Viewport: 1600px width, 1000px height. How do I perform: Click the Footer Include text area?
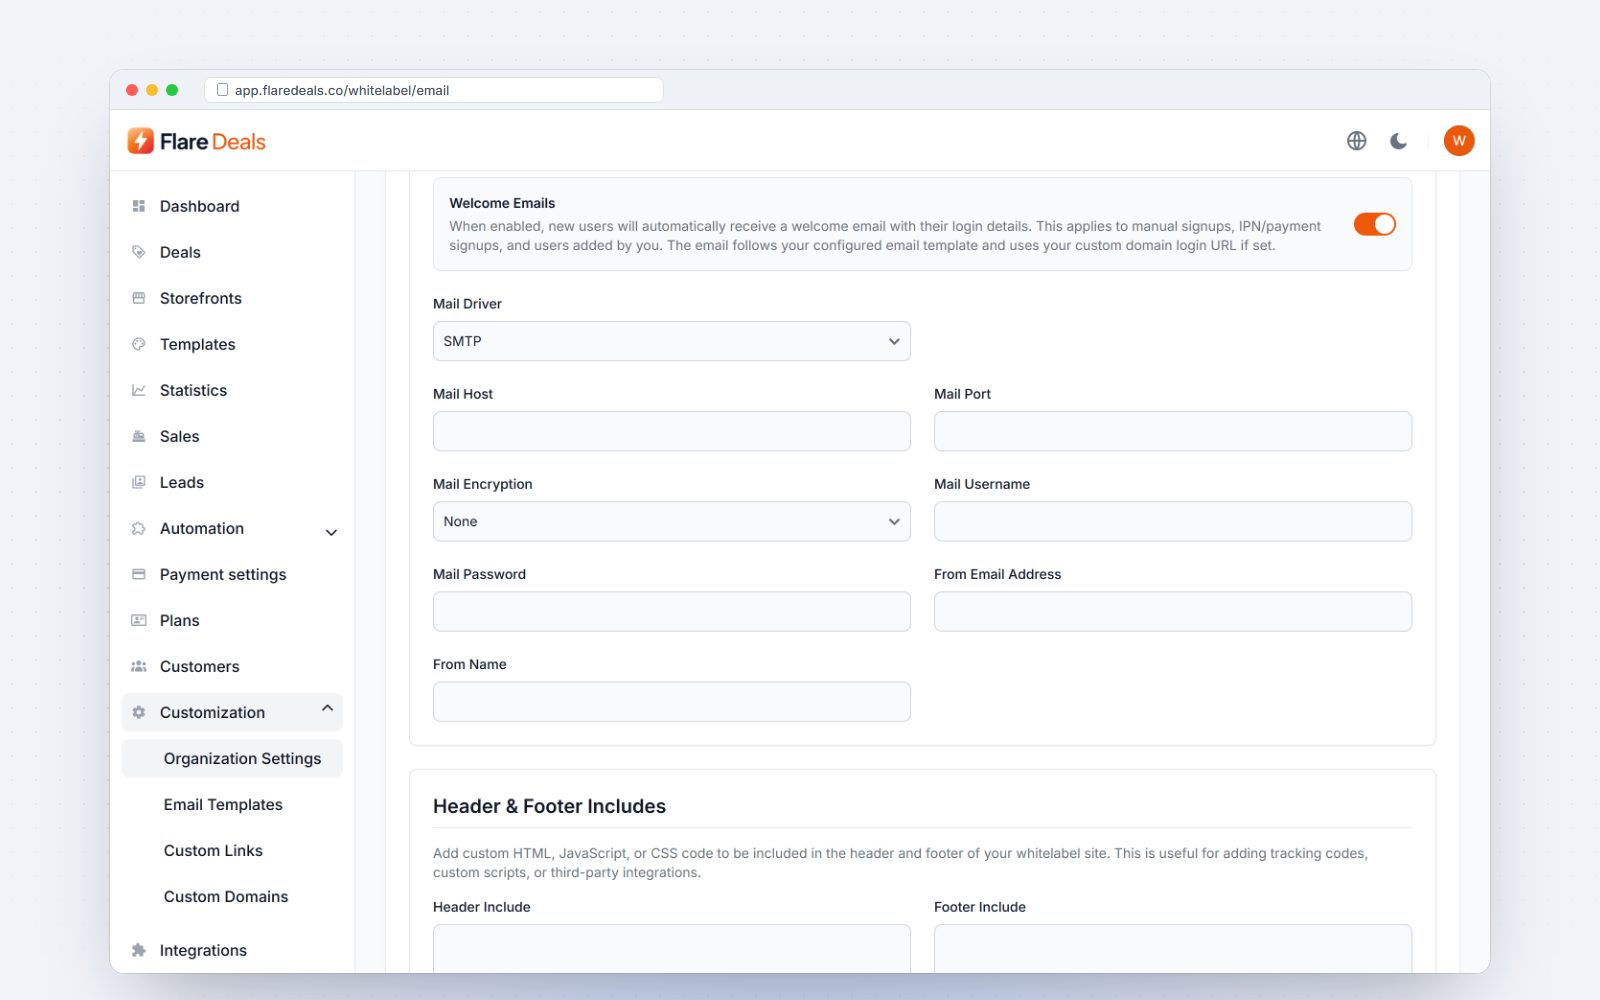tap(1173, 948)
